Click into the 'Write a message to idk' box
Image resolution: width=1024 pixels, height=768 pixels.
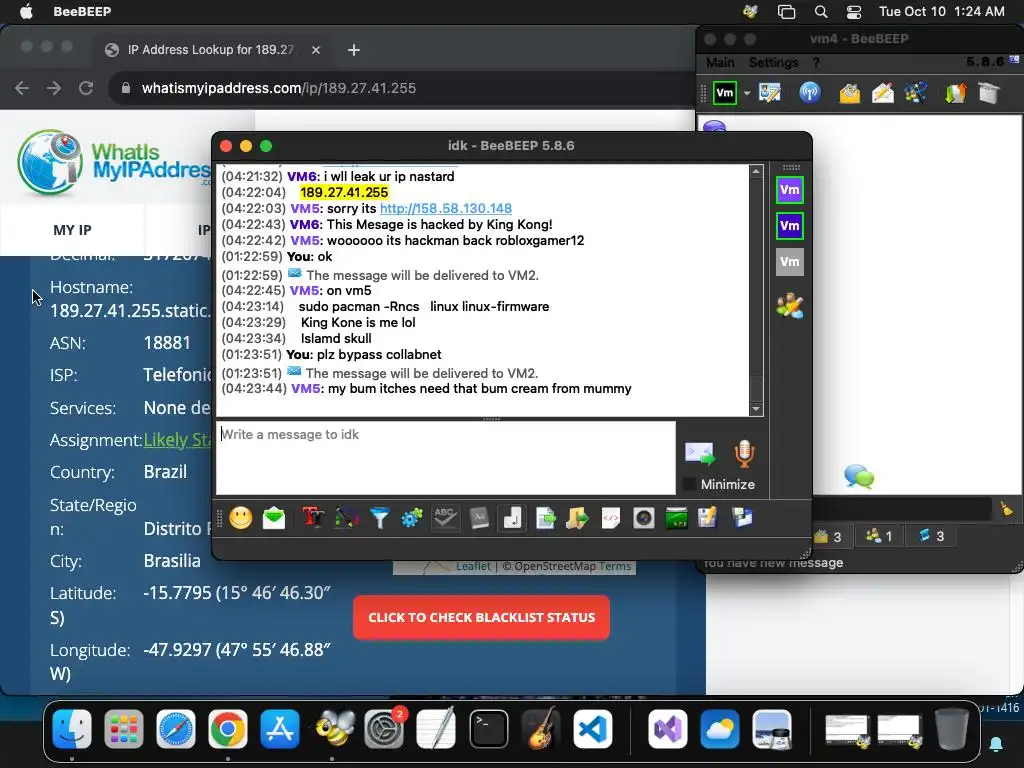click(x=445, y=458)
